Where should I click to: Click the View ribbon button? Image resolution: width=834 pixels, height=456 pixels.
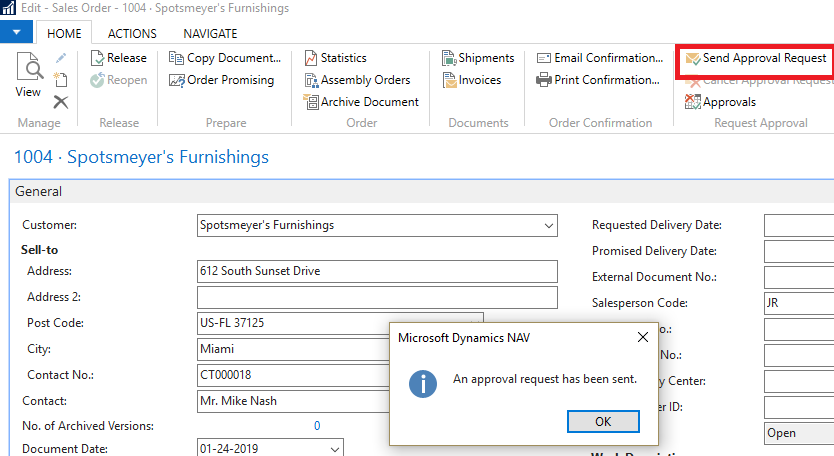coord(28,75)
